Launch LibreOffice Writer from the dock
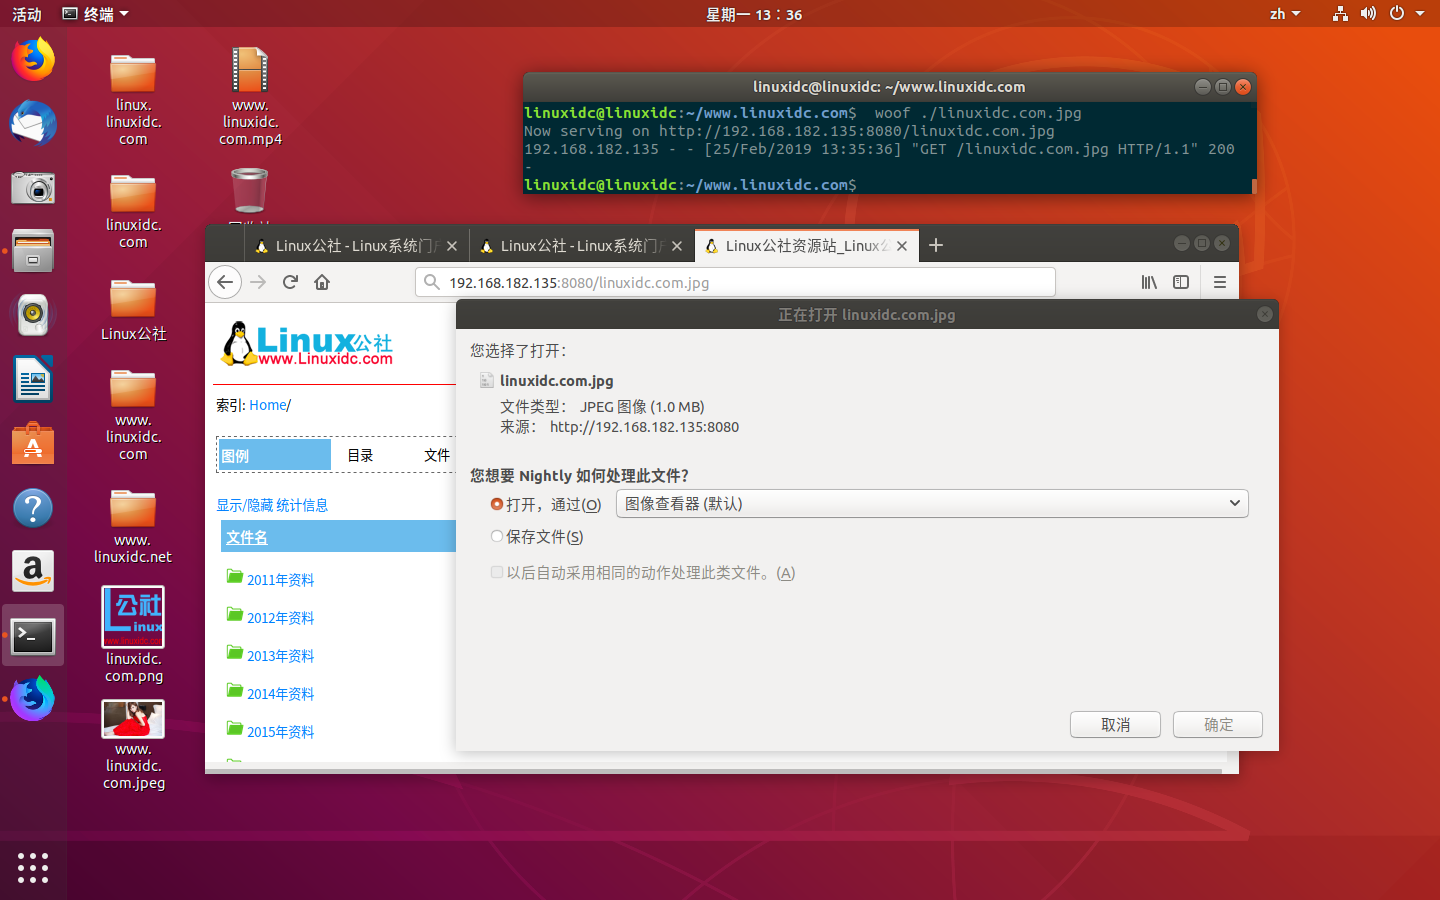This screenshot has height=900, width=1440. [x=33, y=380]
